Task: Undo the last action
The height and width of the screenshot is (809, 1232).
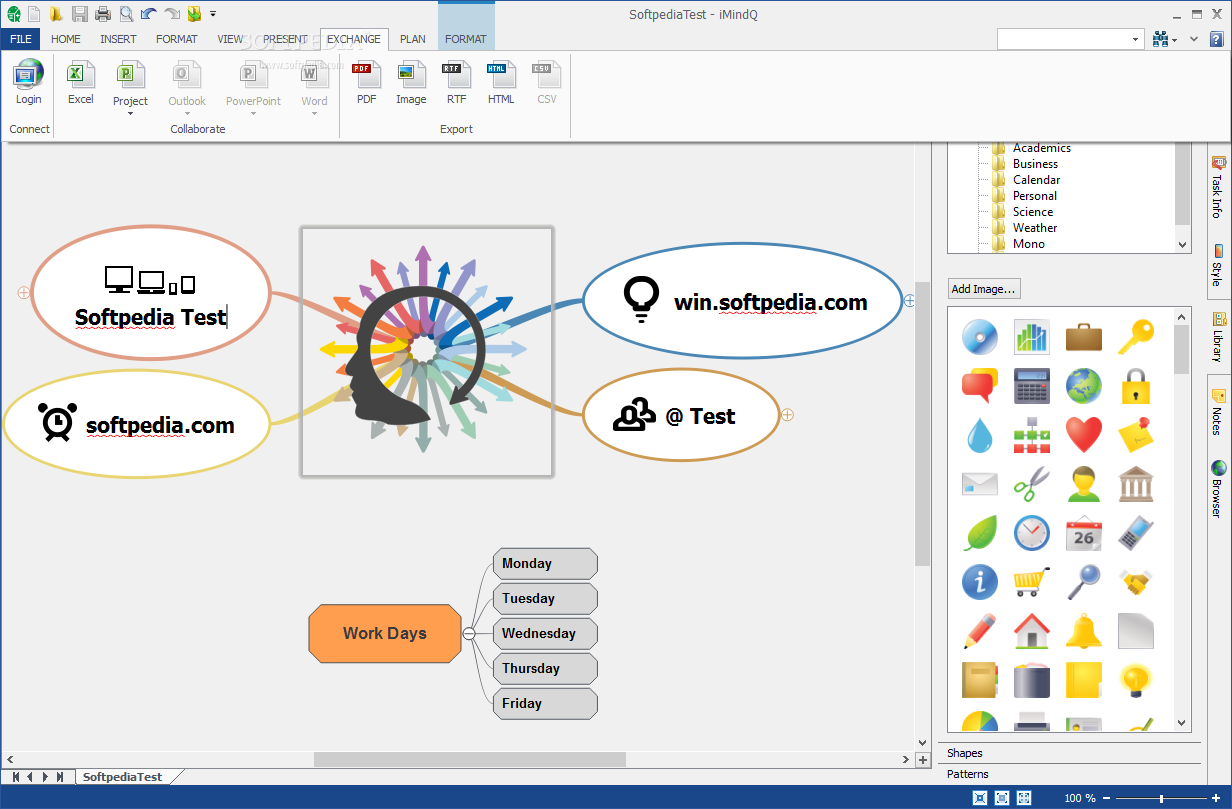Action: point(149,14)
